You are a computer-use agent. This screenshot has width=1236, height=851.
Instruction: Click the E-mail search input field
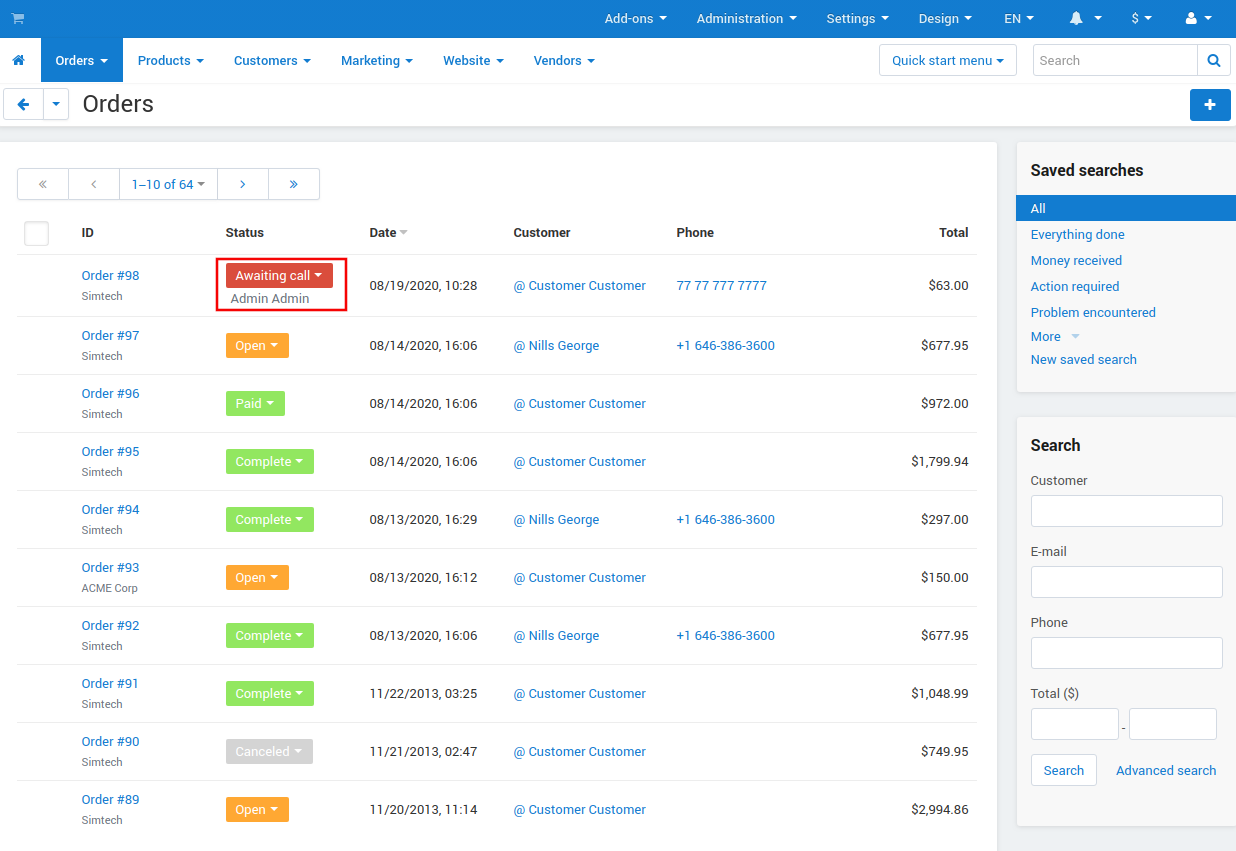[x=1126, y=582]
